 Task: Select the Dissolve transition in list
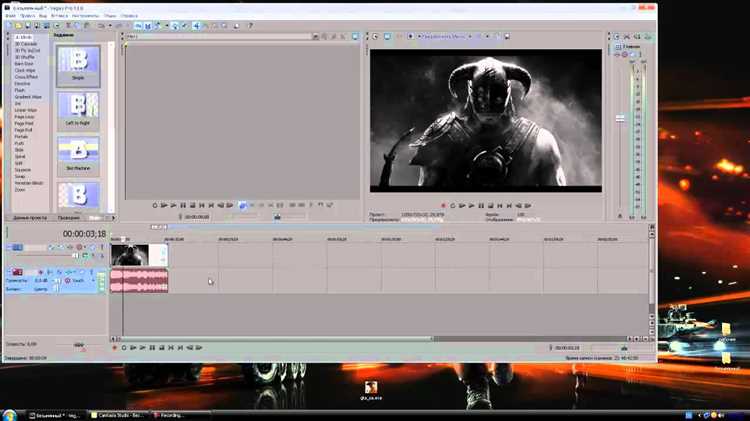(22, 83)
